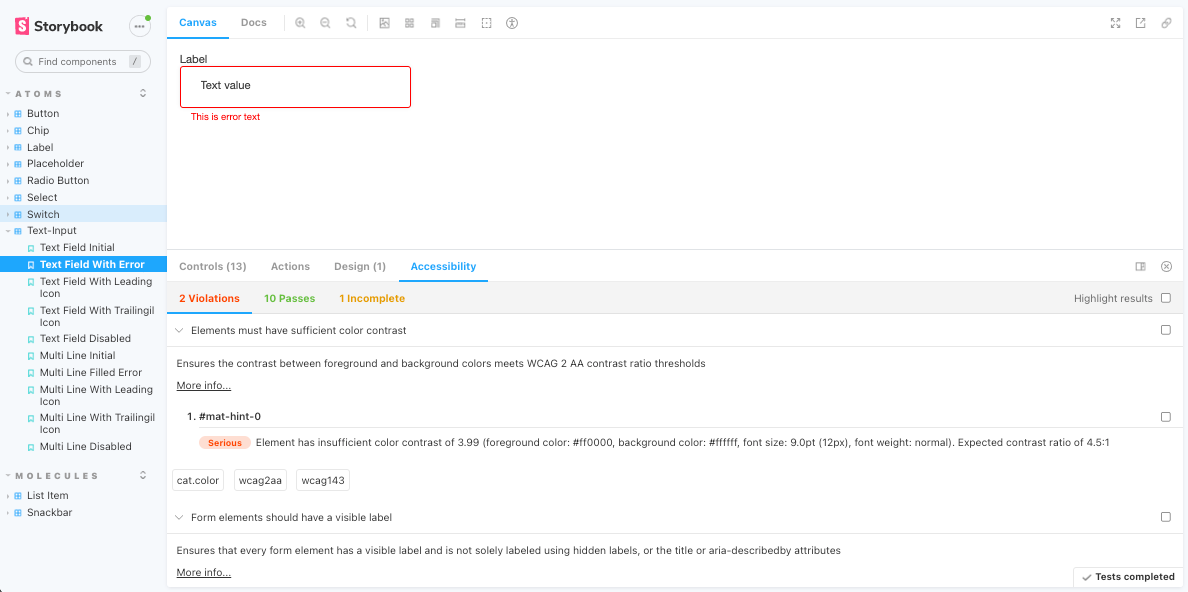Collapse or expand all Atoms items
The width and height of the screenshot is (1188, 592).
(142, 94)
